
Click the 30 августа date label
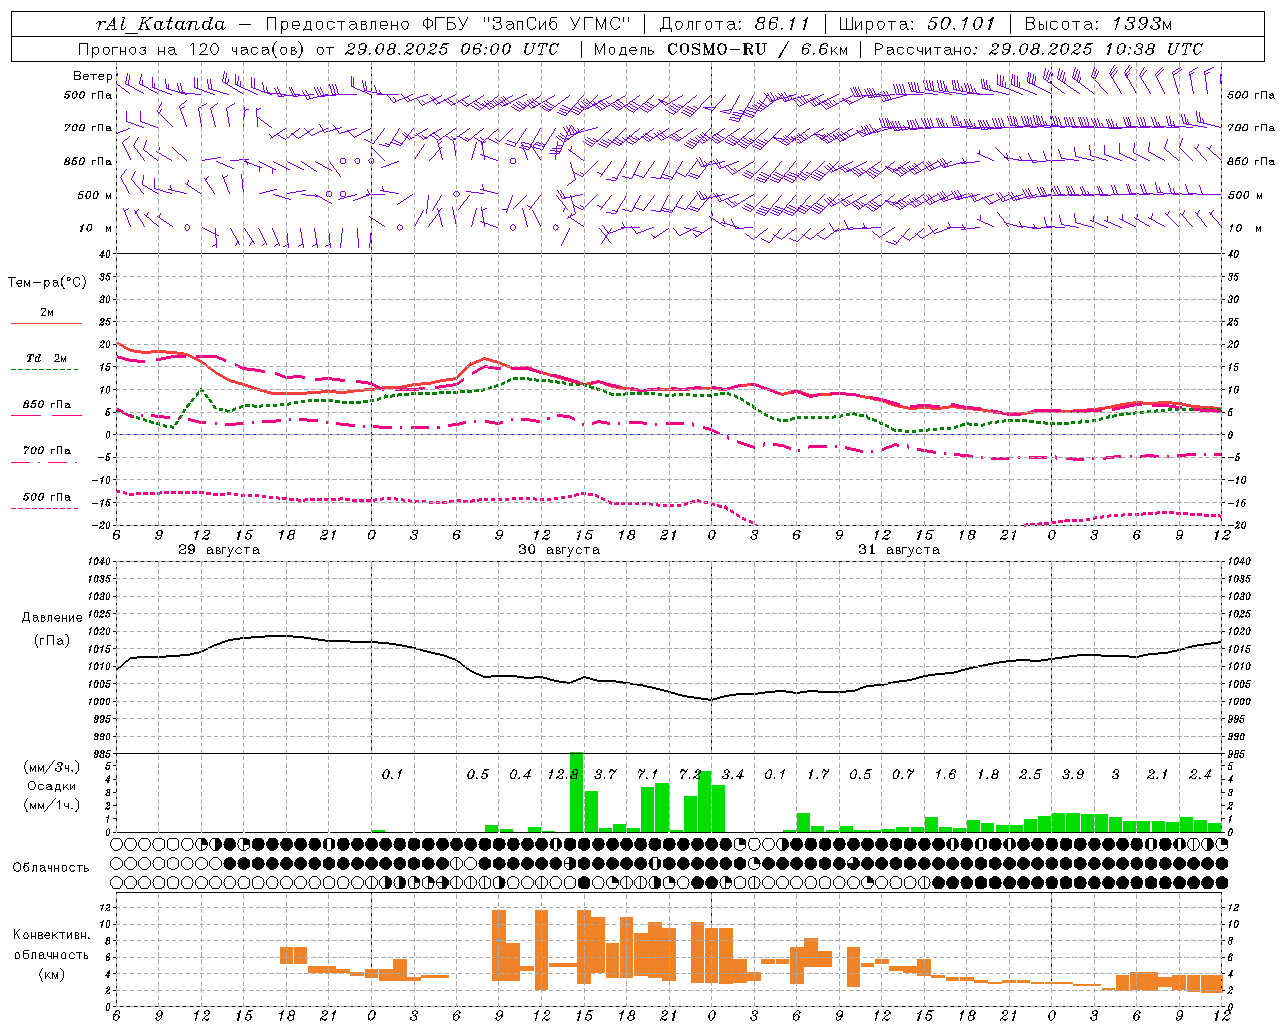[559, 550]
